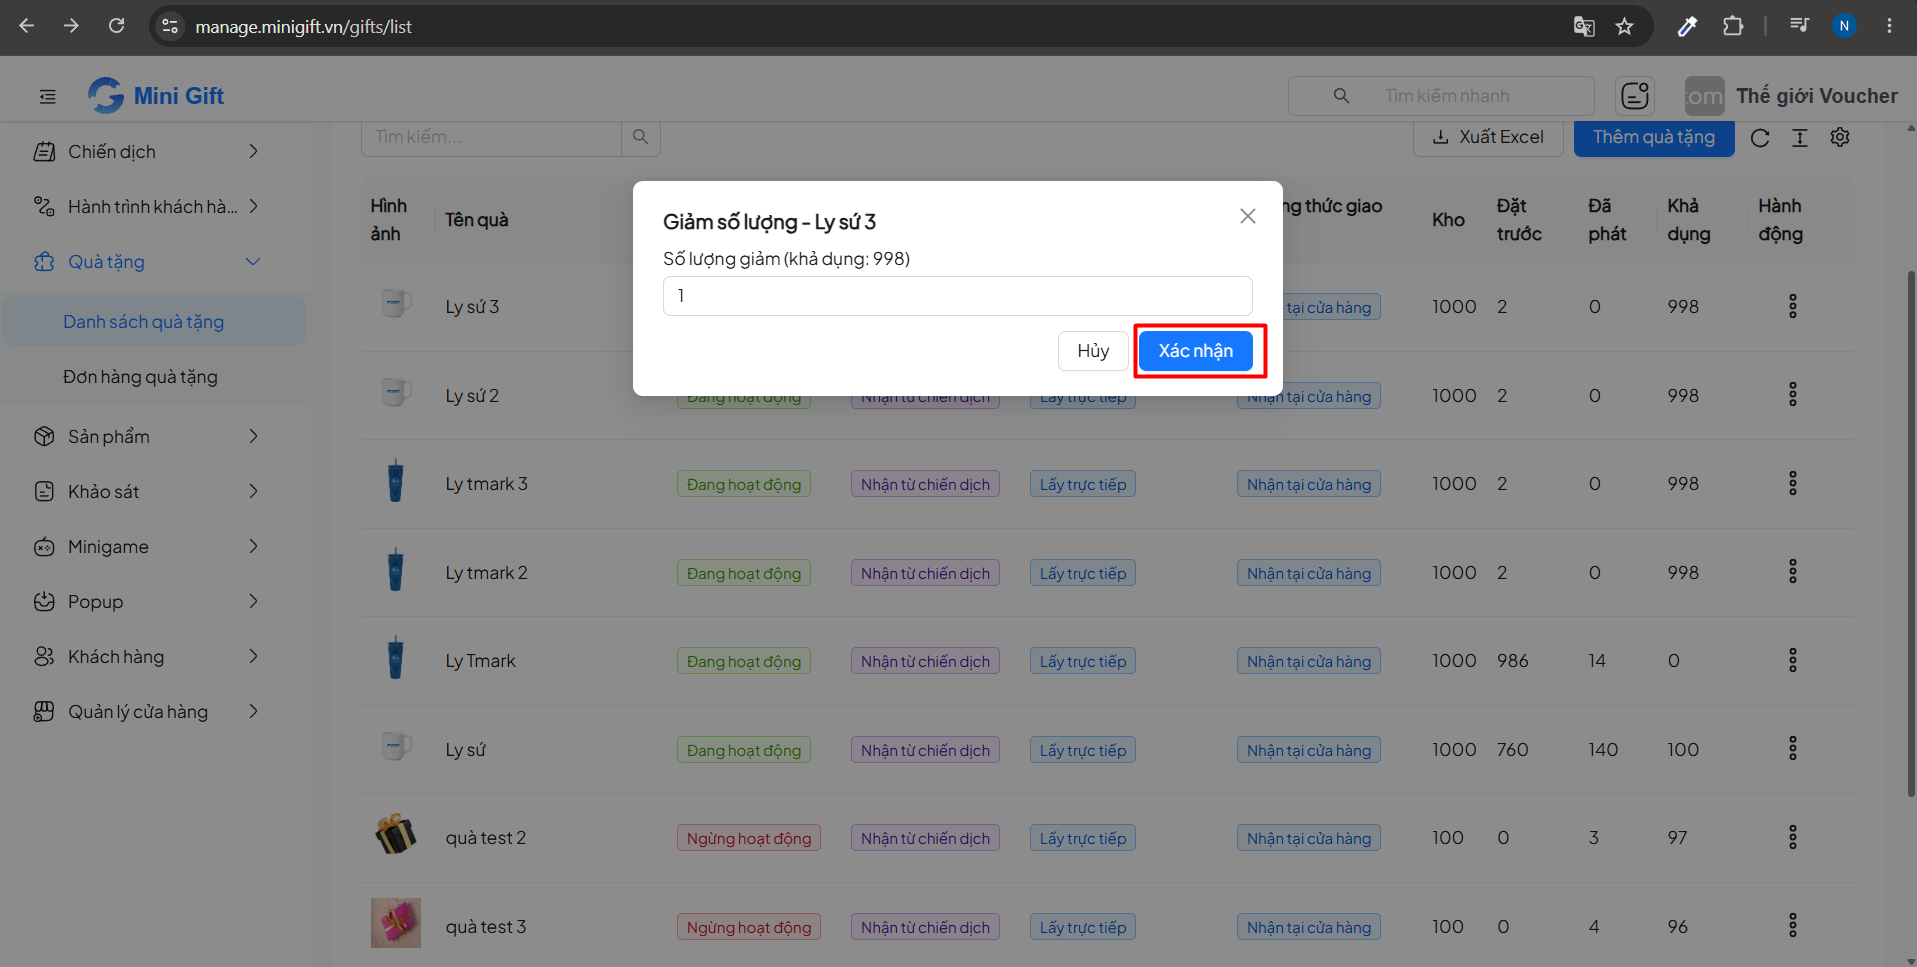Open the Popup menu item

click(148, 602)
